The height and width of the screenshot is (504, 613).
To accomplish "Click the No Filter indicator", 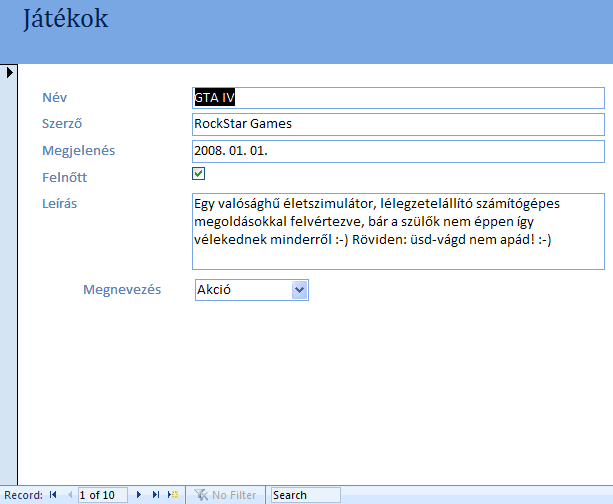I will pyautogui.click(x=225, y=495).
